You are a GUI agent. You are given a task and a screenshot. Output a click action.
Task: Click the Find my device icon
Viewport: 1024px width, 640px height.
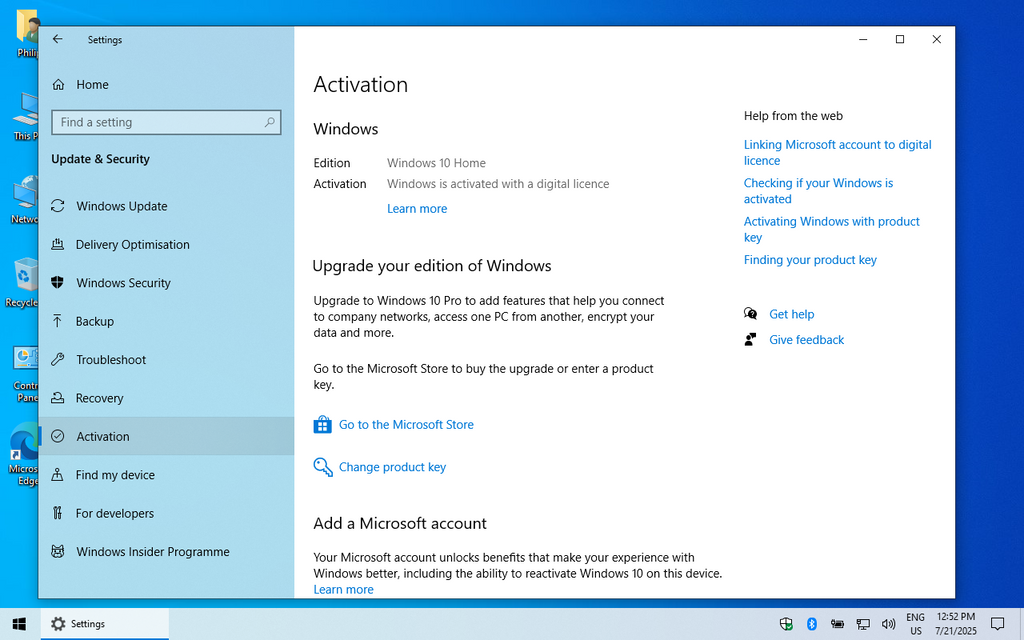[x=57, y=475]
